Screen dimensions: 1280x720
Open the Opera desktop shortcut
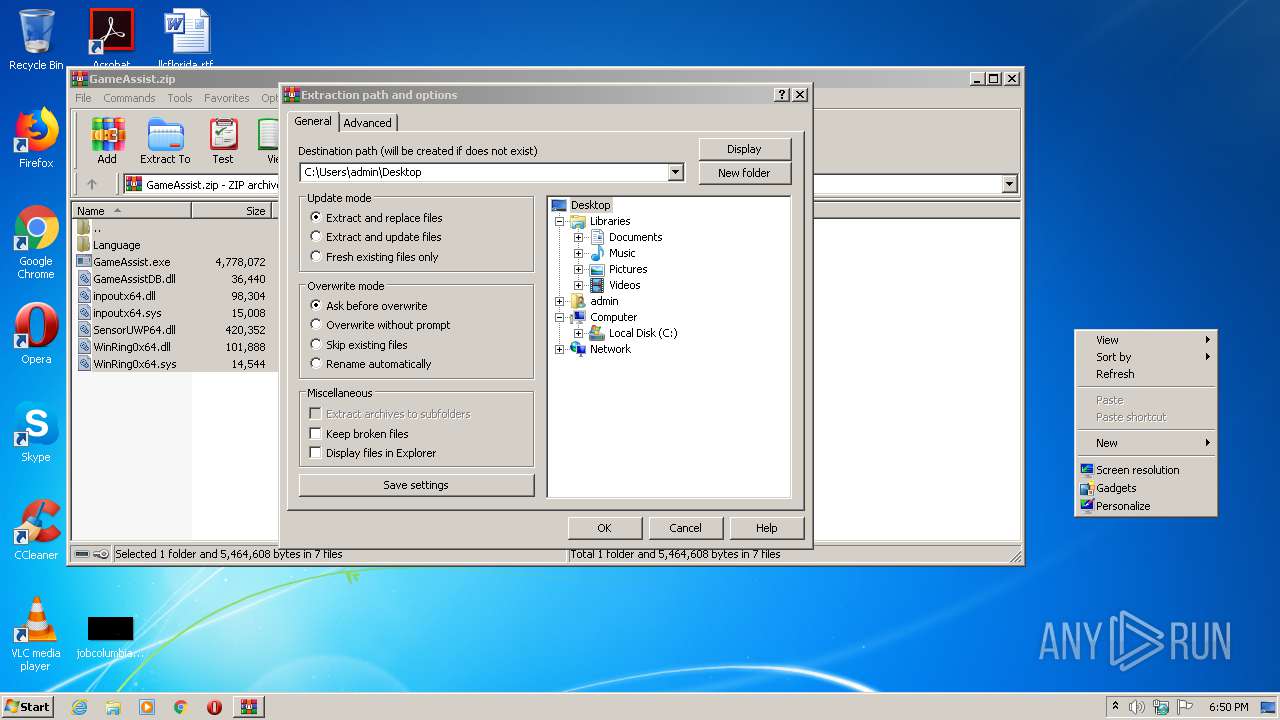point(36,334)
